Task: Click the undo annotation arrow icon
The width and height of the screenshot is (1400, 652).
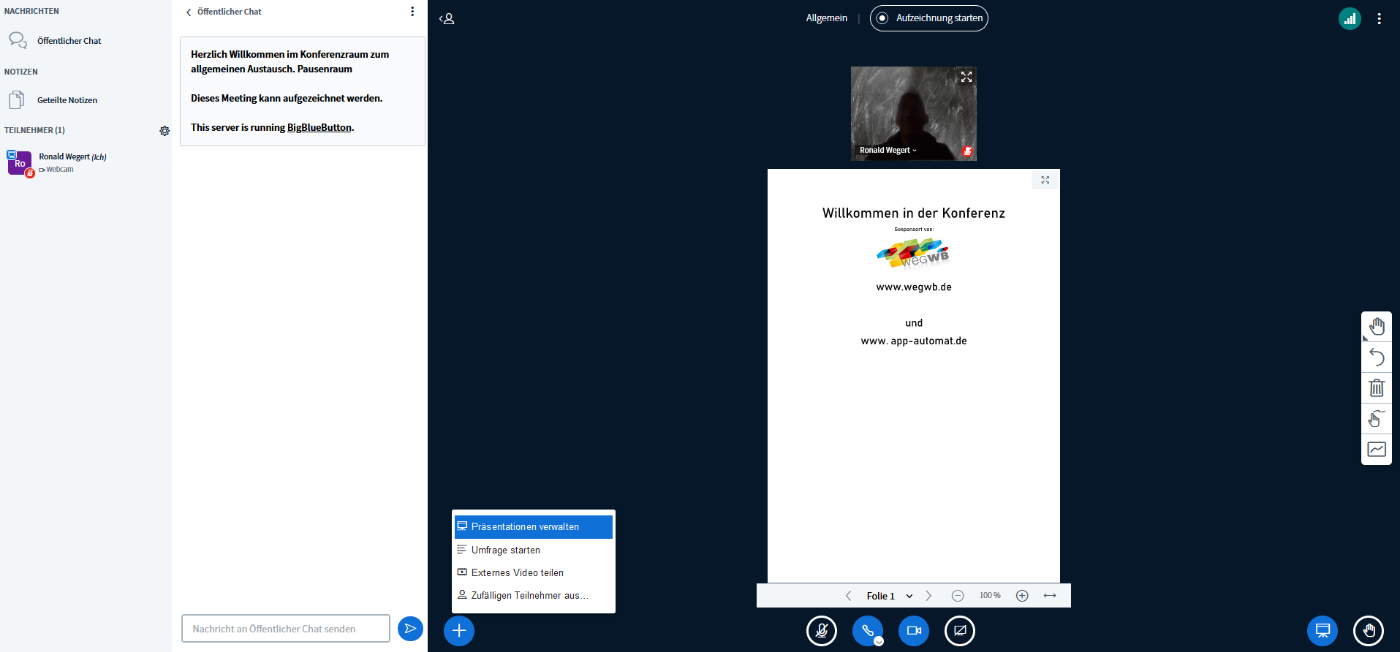Action: click(1376, 357)
